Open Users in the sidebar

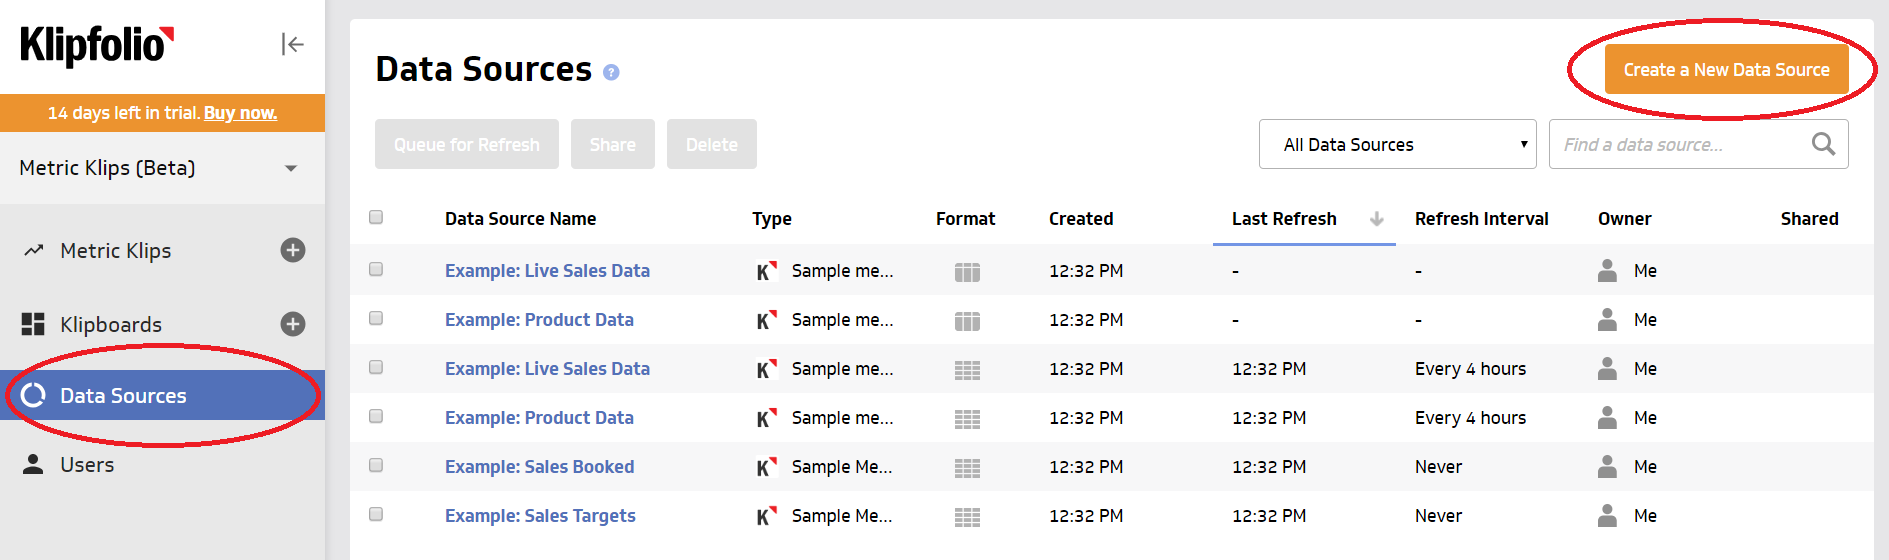pos(87,465)
